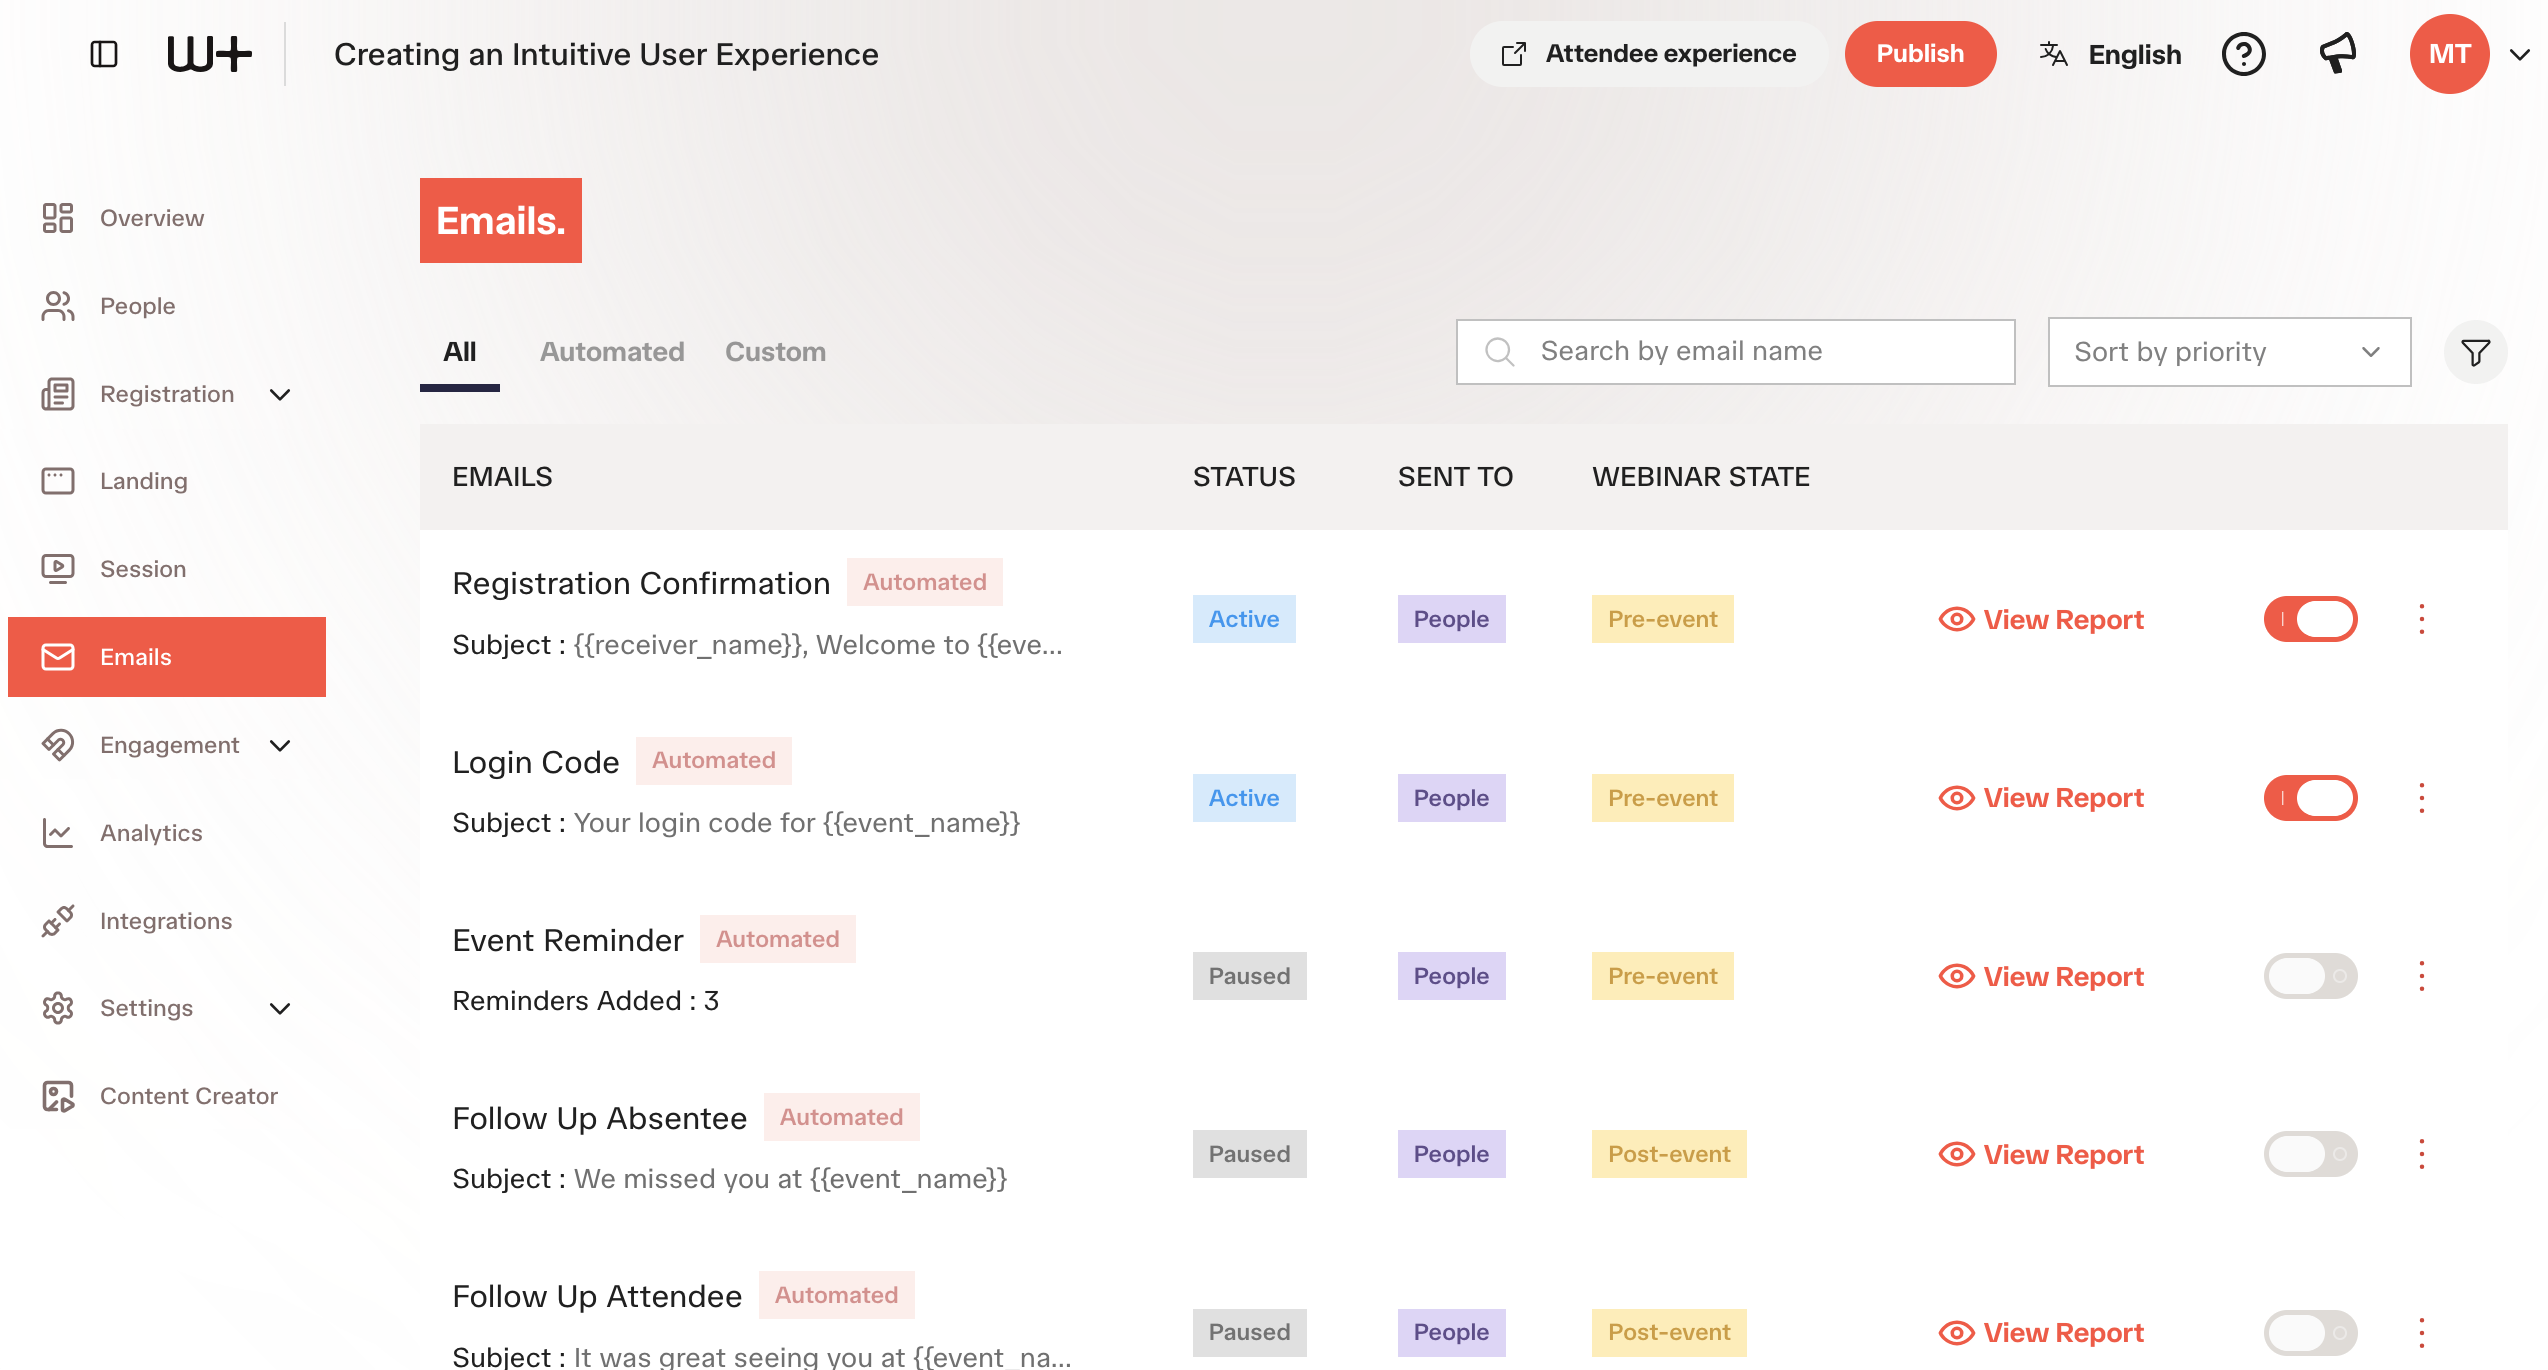The image size is (2548, 1370).
Task: Open more options for Login Code
Action: coord(2422,798)
